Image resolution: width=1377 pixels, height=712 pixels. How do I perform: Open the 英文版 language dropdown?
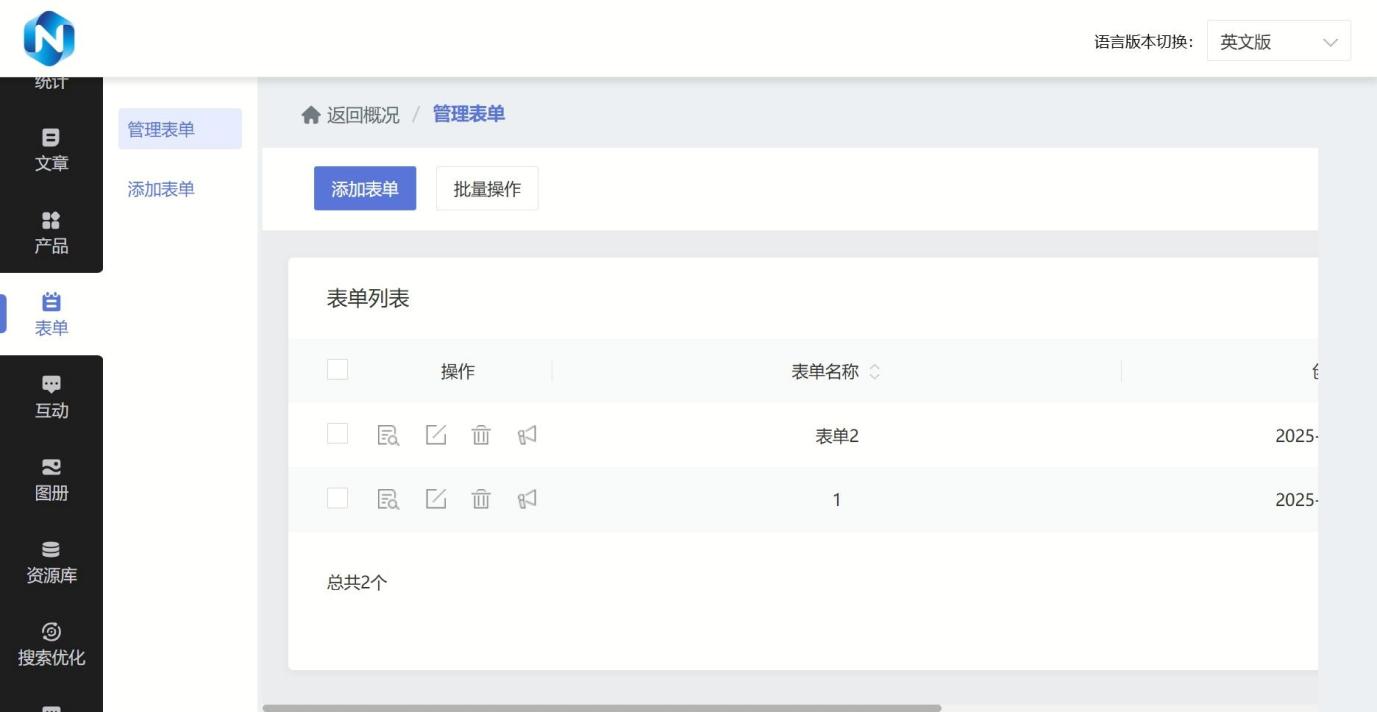point(1278,42)
